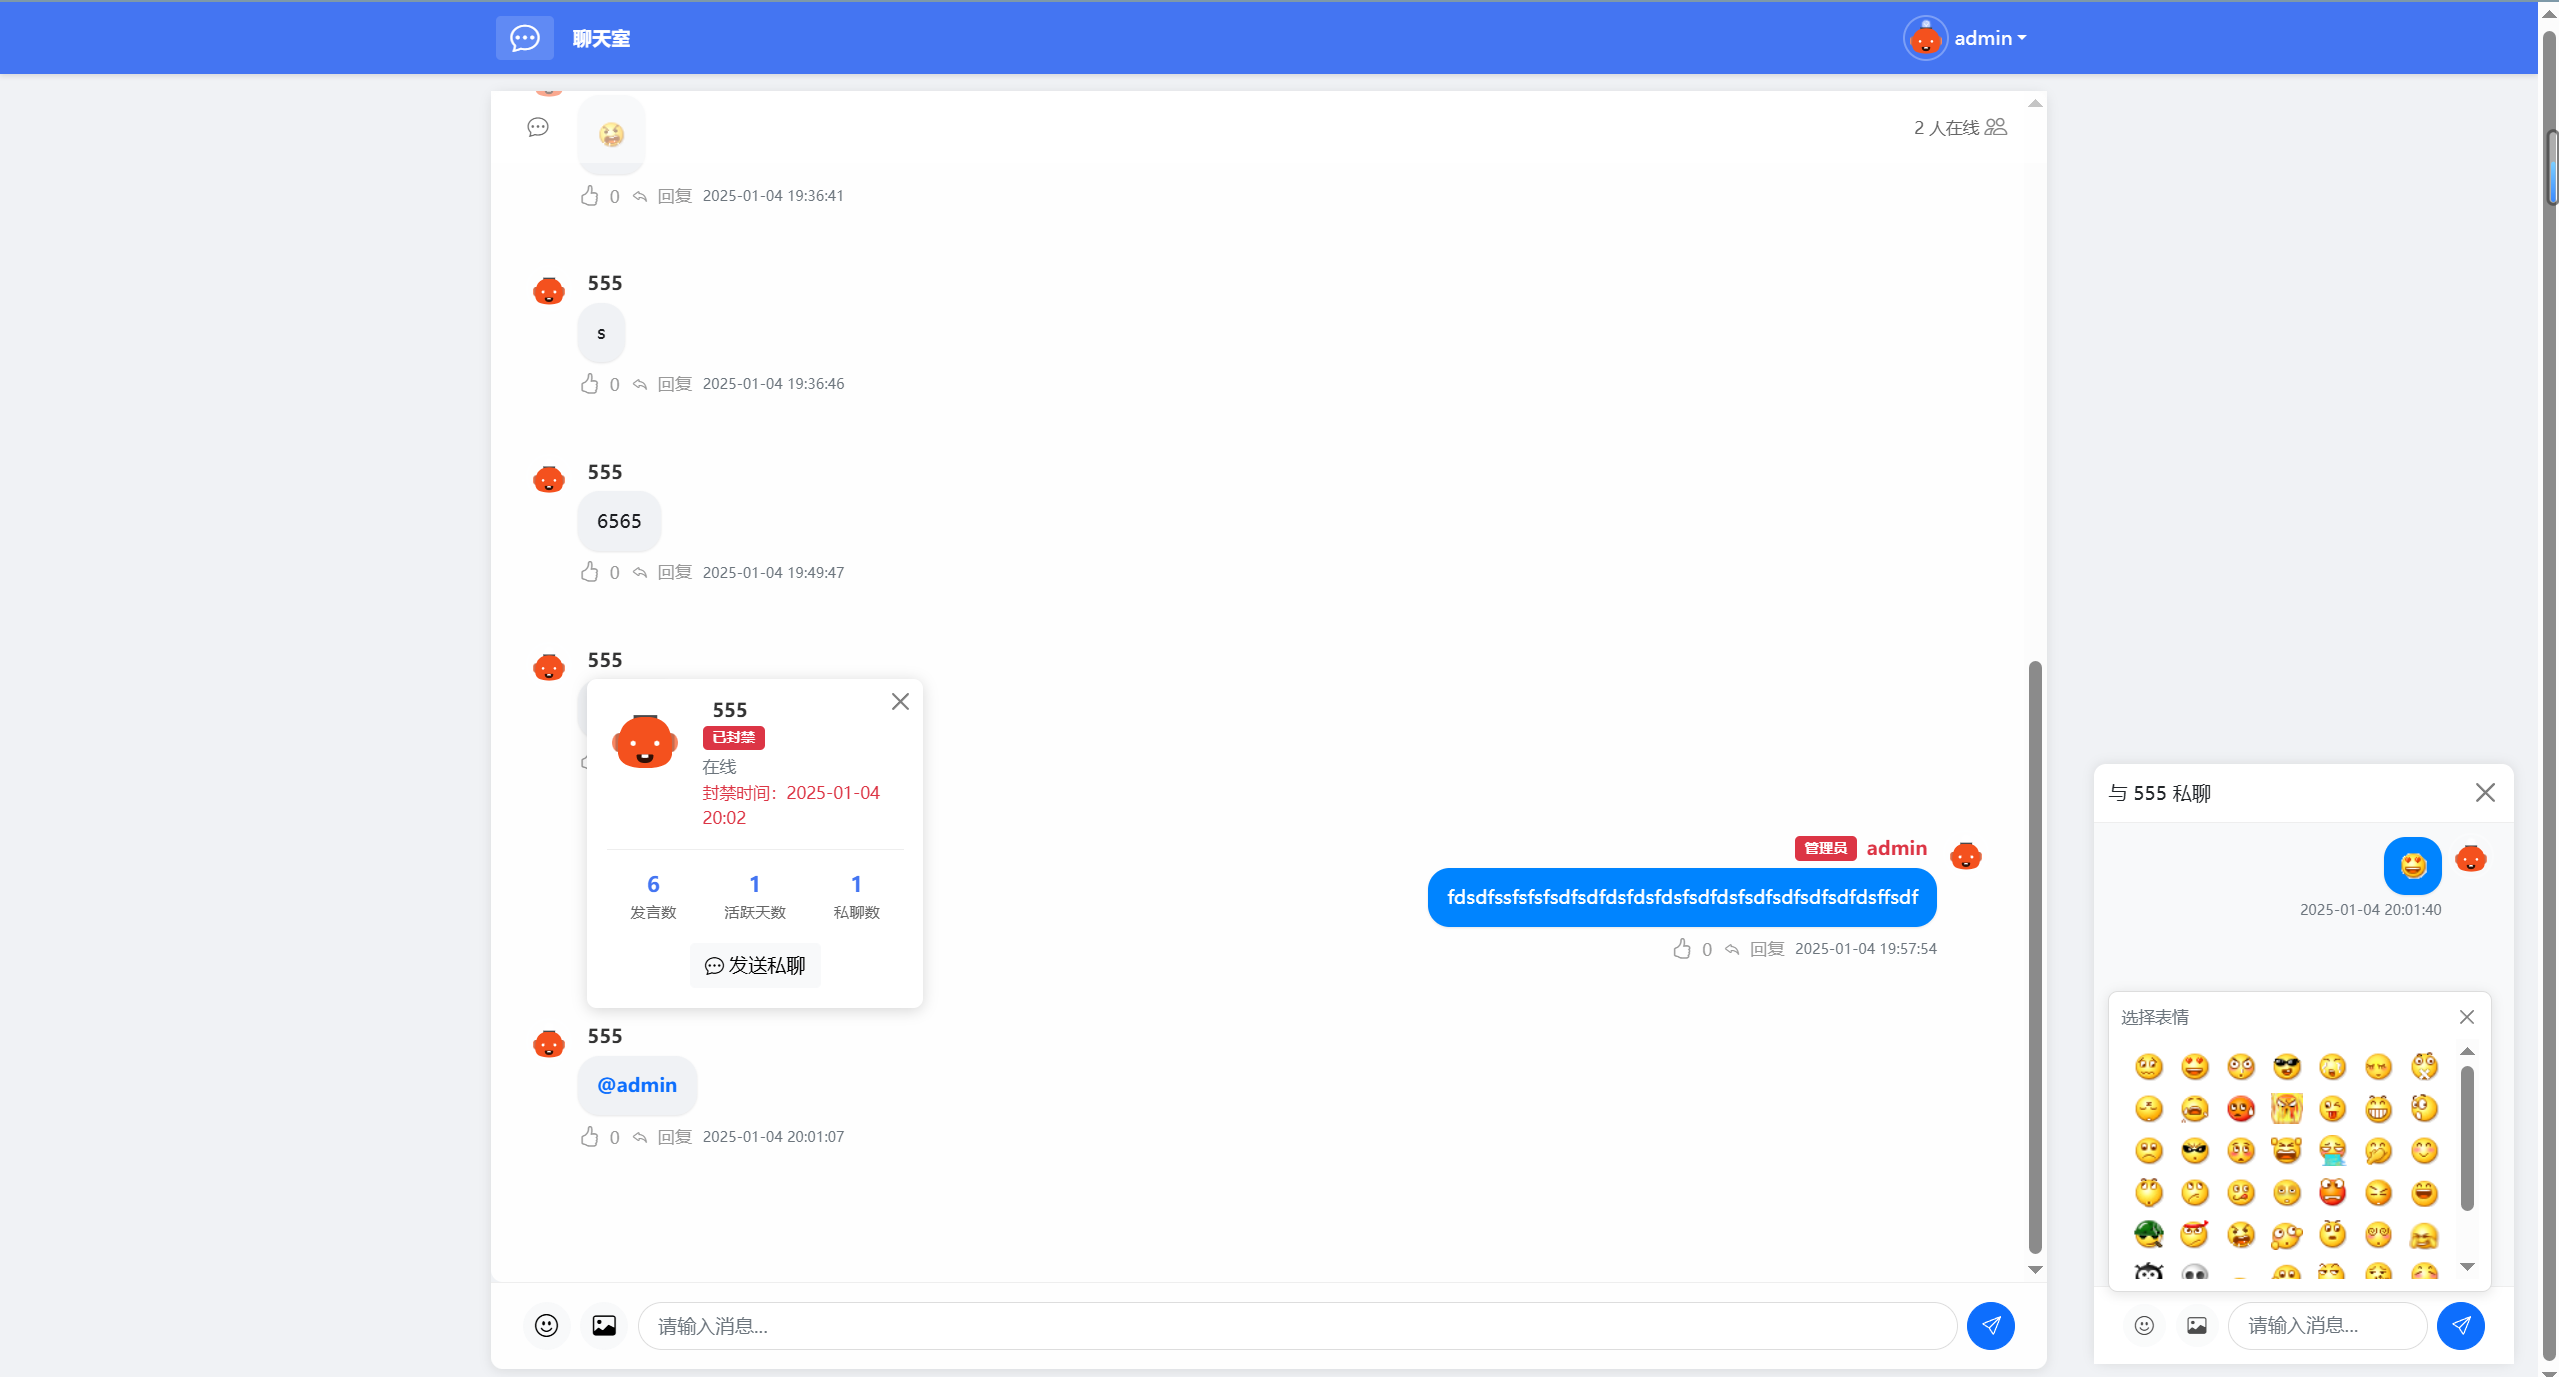Viewport: 2559px width, 1377px height.
Task: Click image icon in private chat input
Action: (x=2197, y=1326)
